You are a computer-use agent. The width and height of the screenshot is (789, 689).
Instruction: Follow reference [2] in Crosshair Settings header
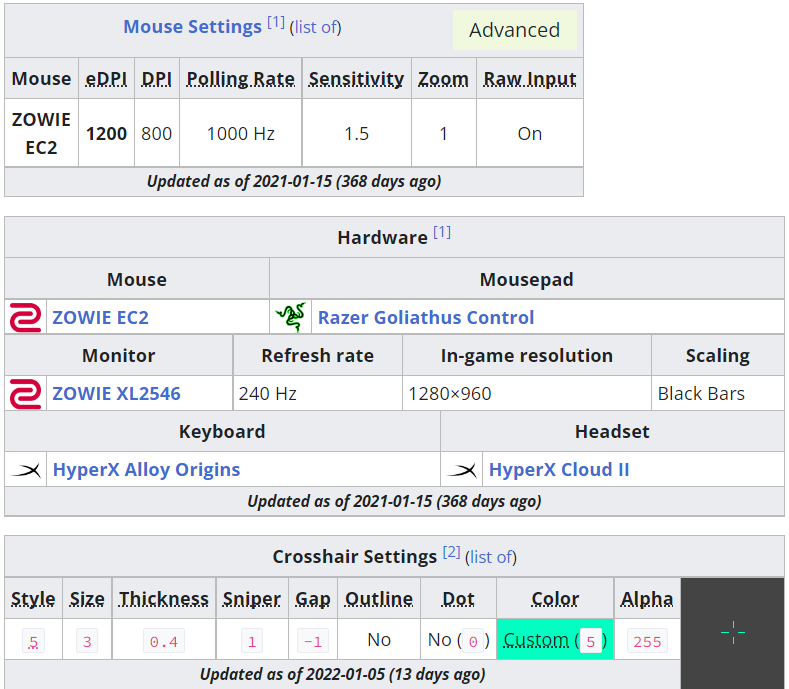(x=451, y=552)
